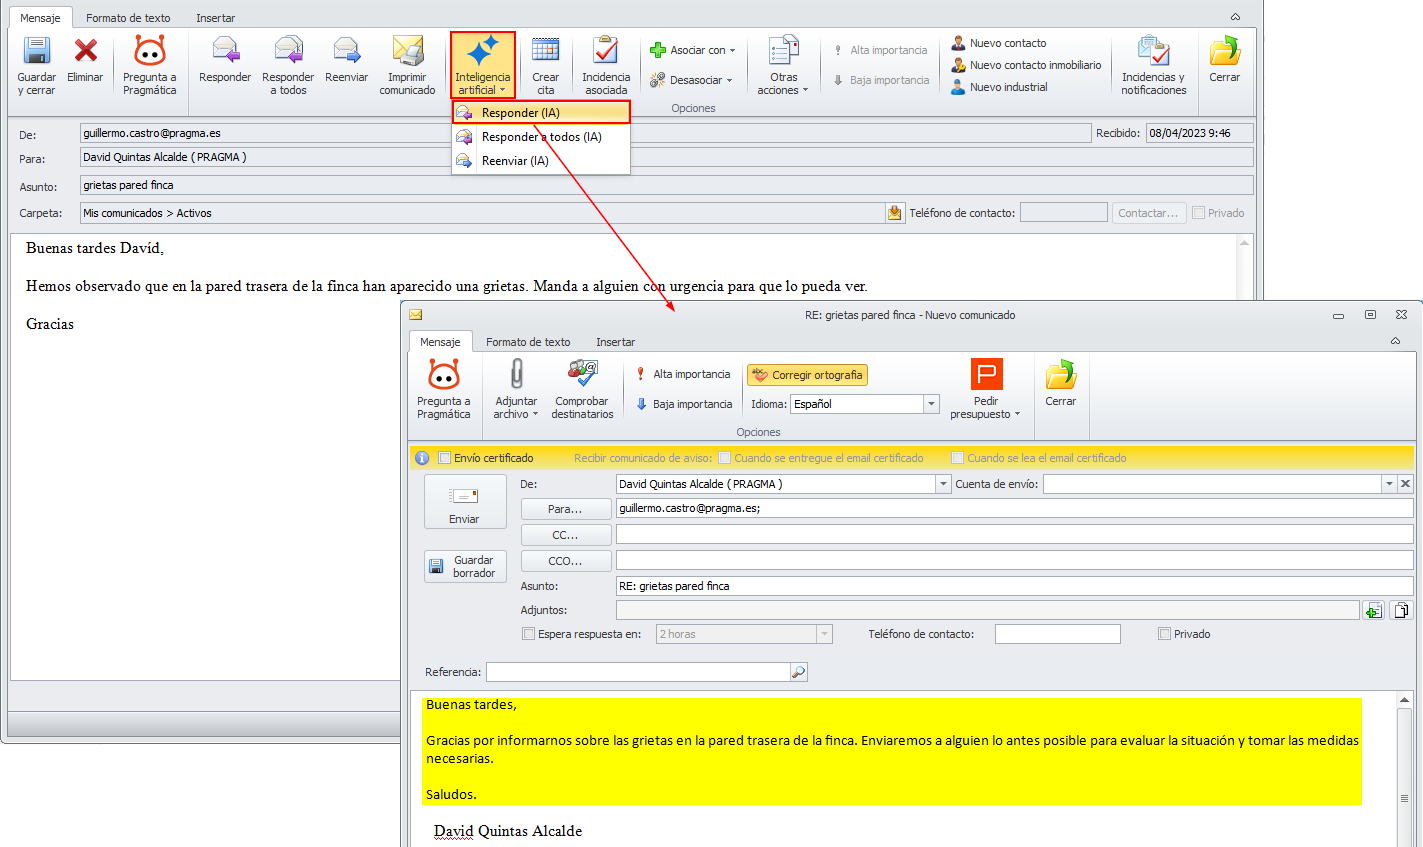
Task: Select Responder a todos (IA) menu entry
Action: tap(541, 137)
